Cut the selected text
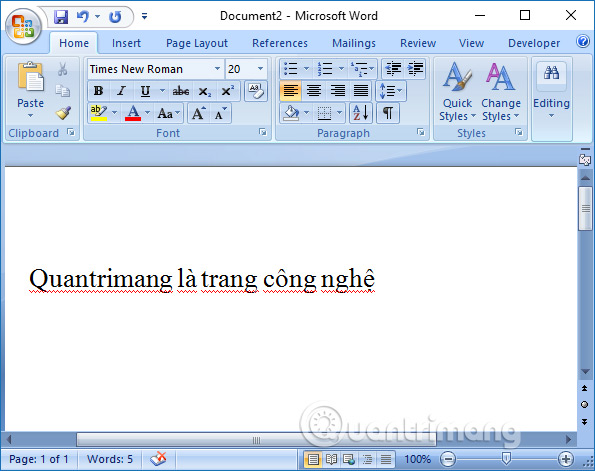This screenshot has width=595, height=471. pyautogui.click(x=63, y=69)
